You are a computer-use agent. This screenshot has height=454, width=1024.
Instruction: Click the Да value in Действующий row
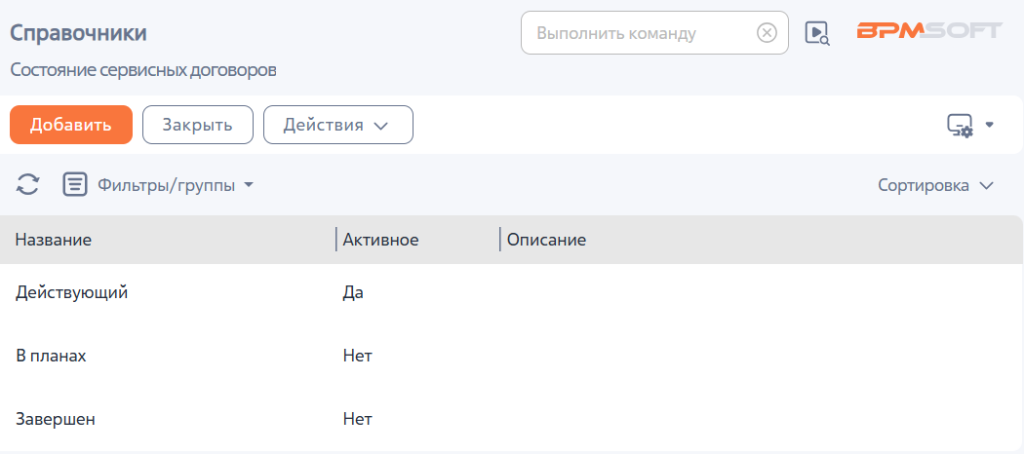pos(353,293)
